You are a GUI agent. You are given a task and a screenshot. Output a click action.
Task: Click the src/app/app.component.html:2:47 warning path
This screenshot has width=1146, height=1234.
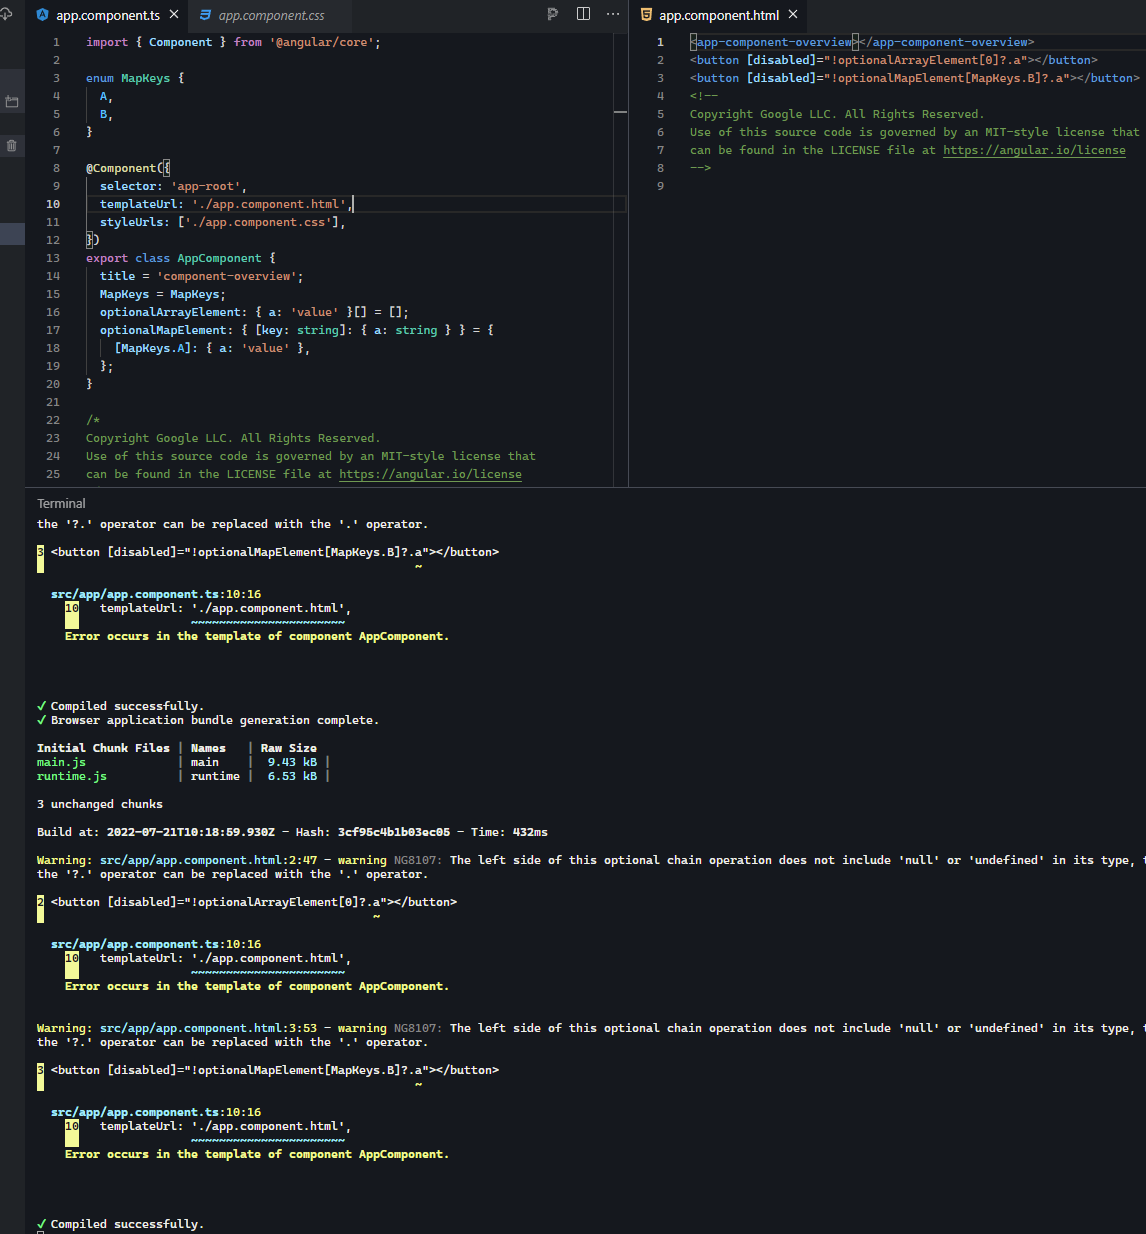[208, 860]
